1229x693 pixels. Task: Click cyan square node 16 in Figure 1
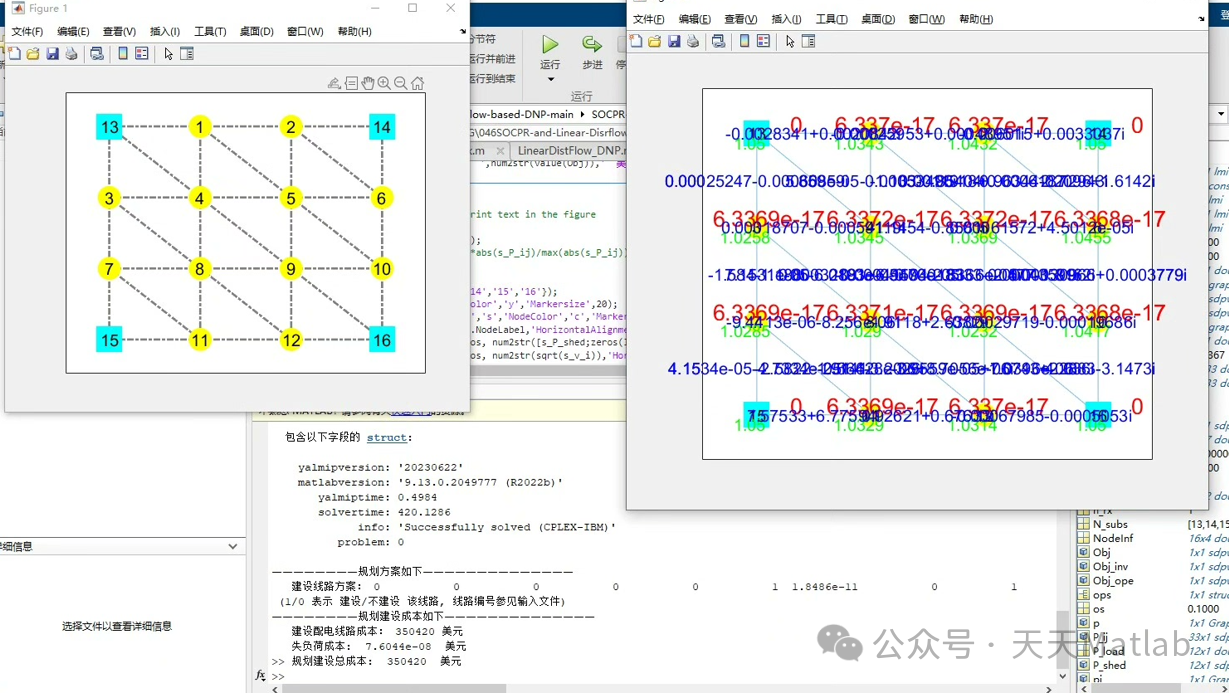381,340
